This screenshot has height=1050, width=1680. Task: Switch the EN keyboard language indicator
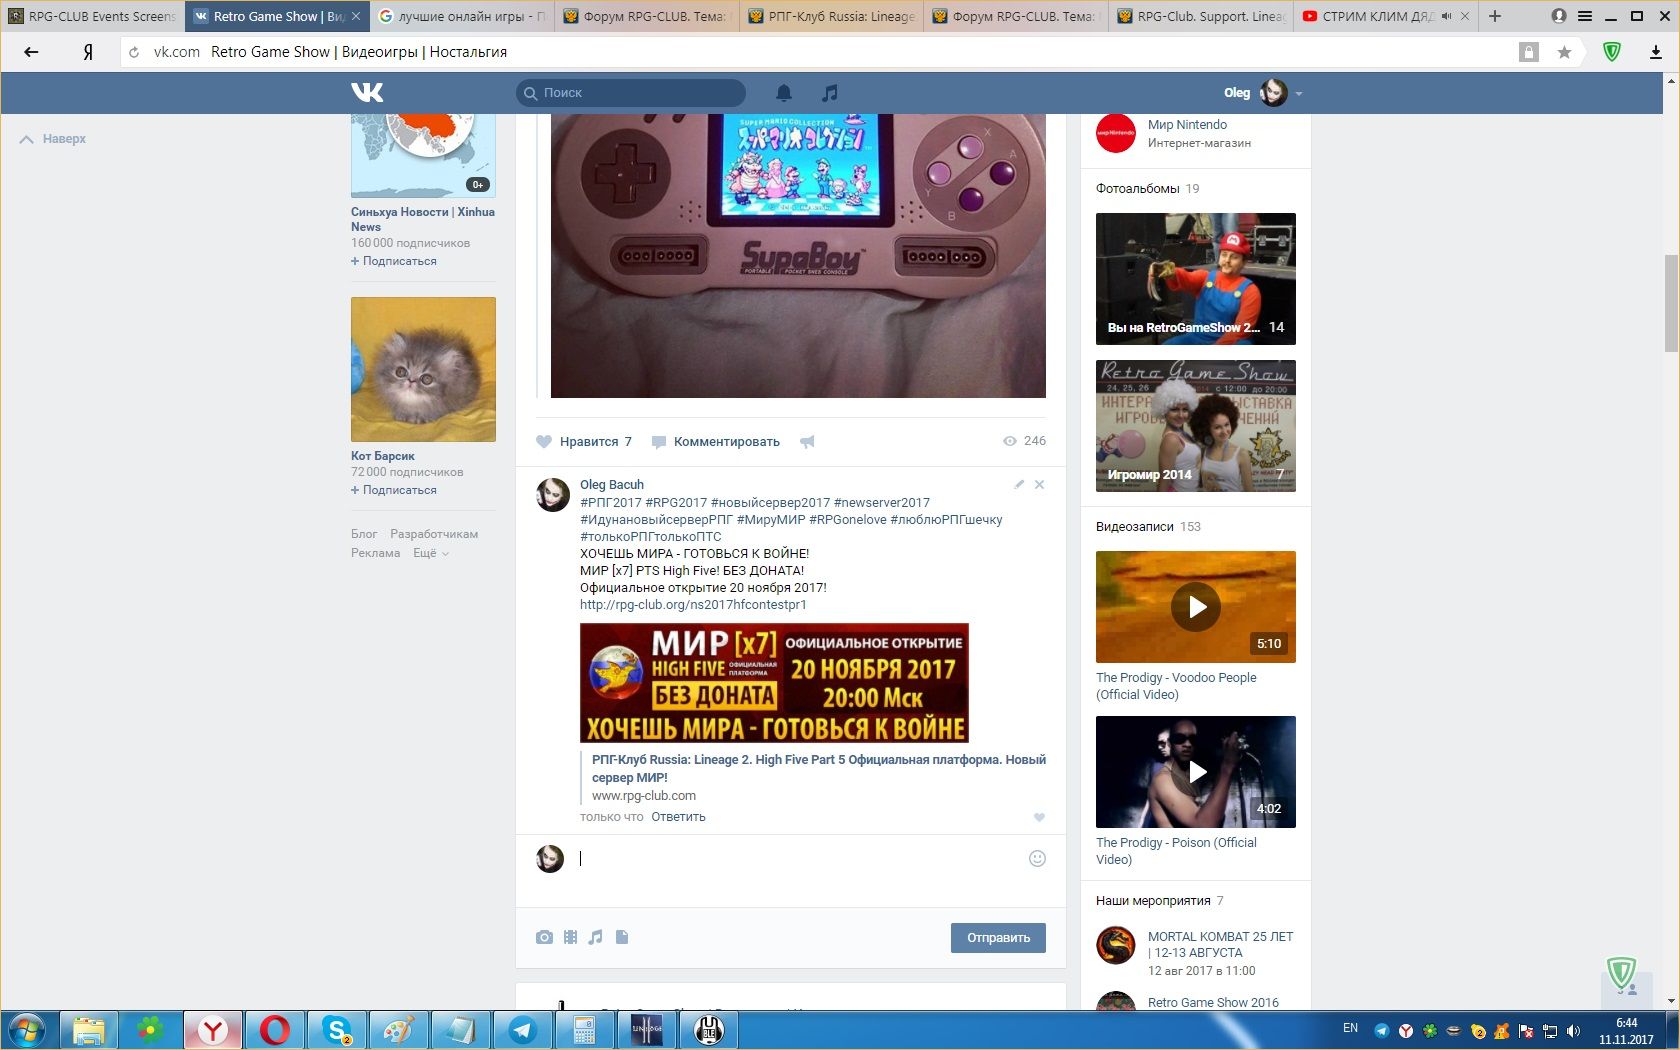tap(1350, 1028)
